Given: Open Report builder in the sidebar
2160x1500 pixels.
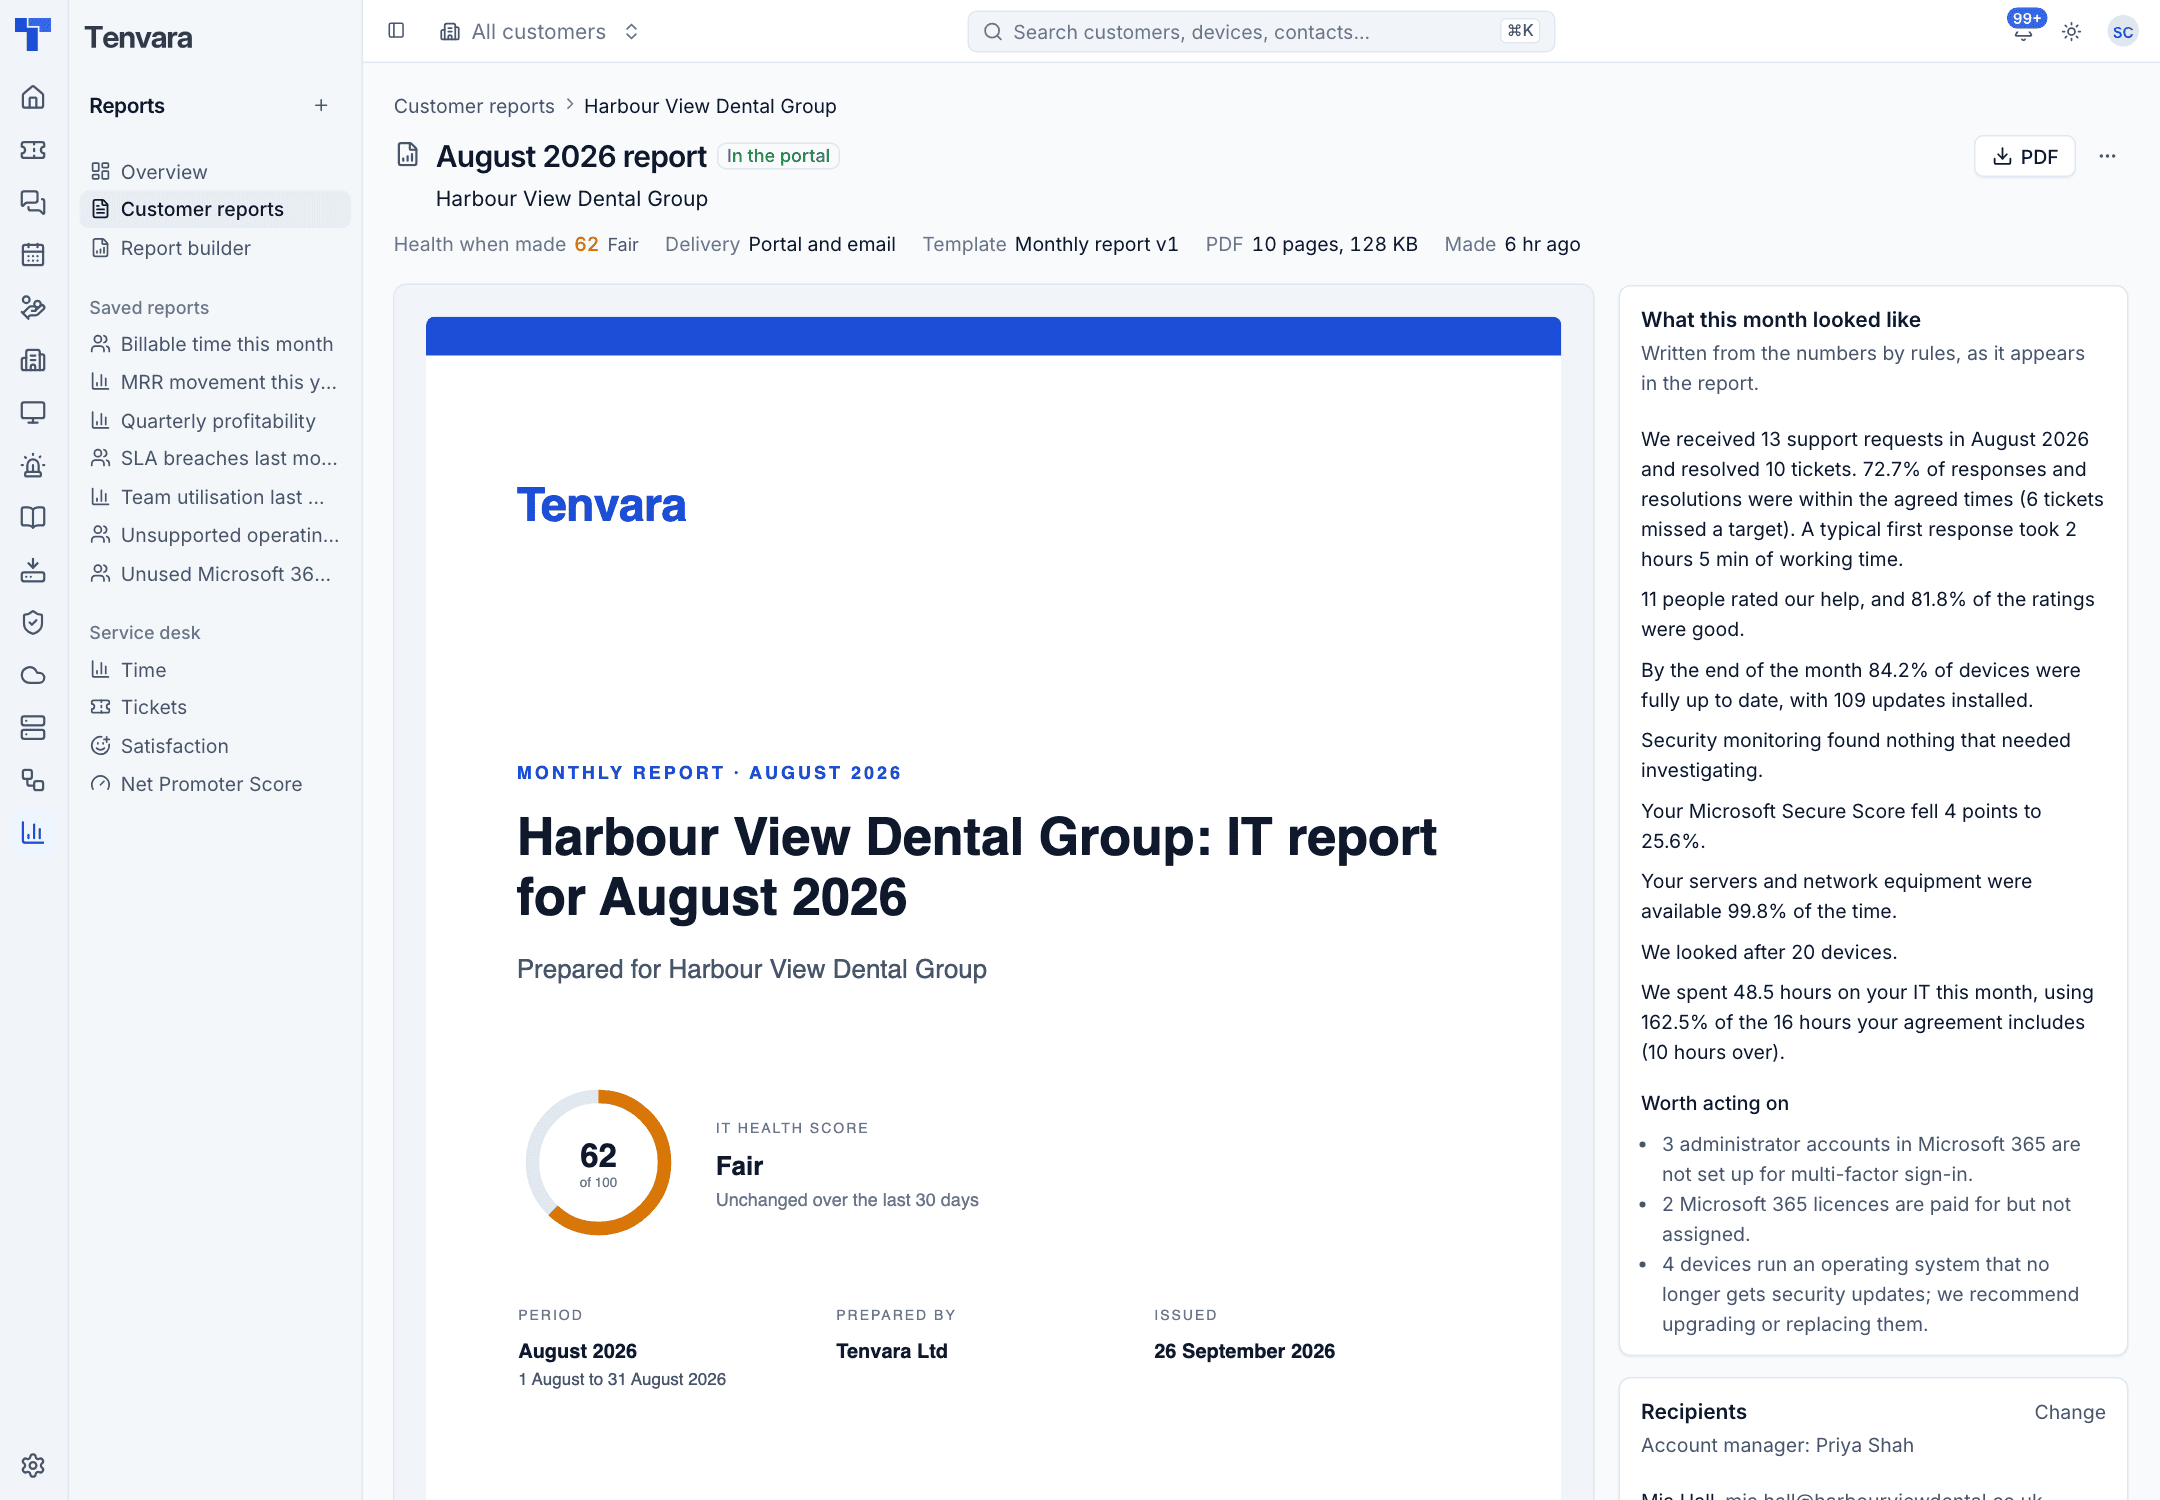Looking at the screenshot, I should [215, 248].
